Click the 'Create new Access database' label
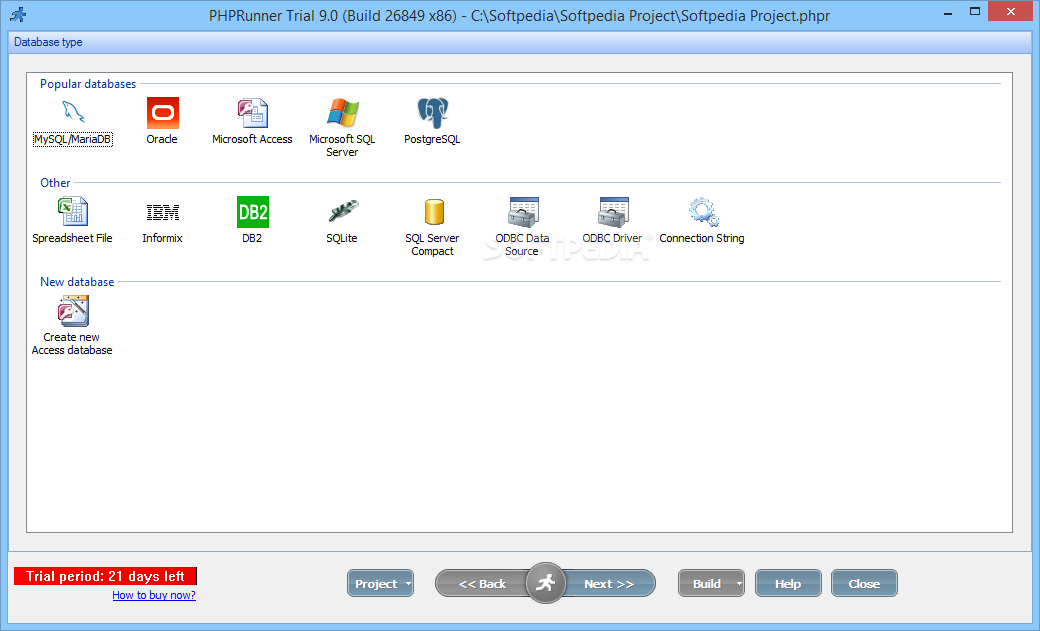 click(72, 344)
